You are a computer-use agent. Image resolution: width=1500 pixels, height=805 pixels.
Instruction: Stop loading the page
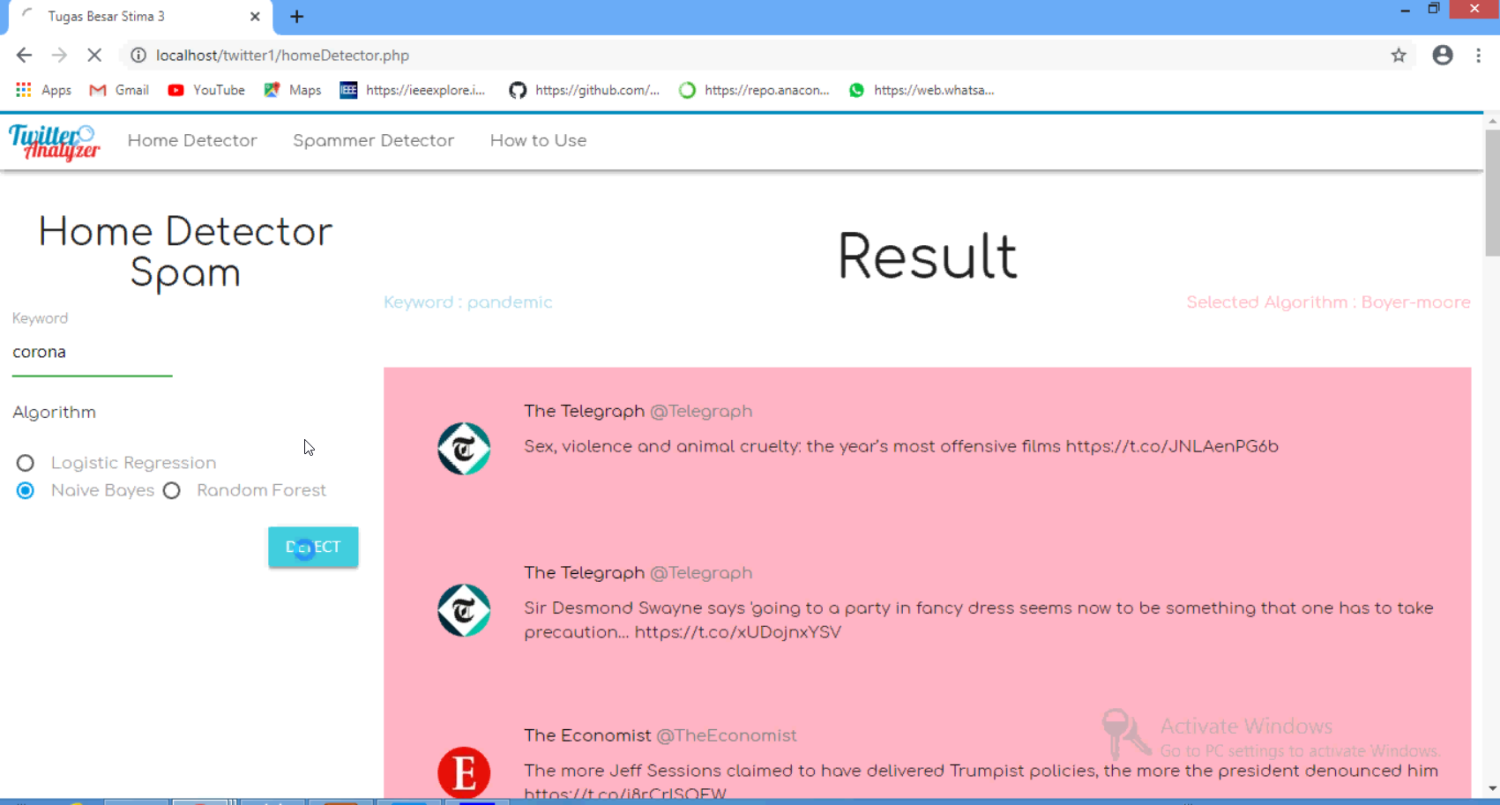pos(94,55)
